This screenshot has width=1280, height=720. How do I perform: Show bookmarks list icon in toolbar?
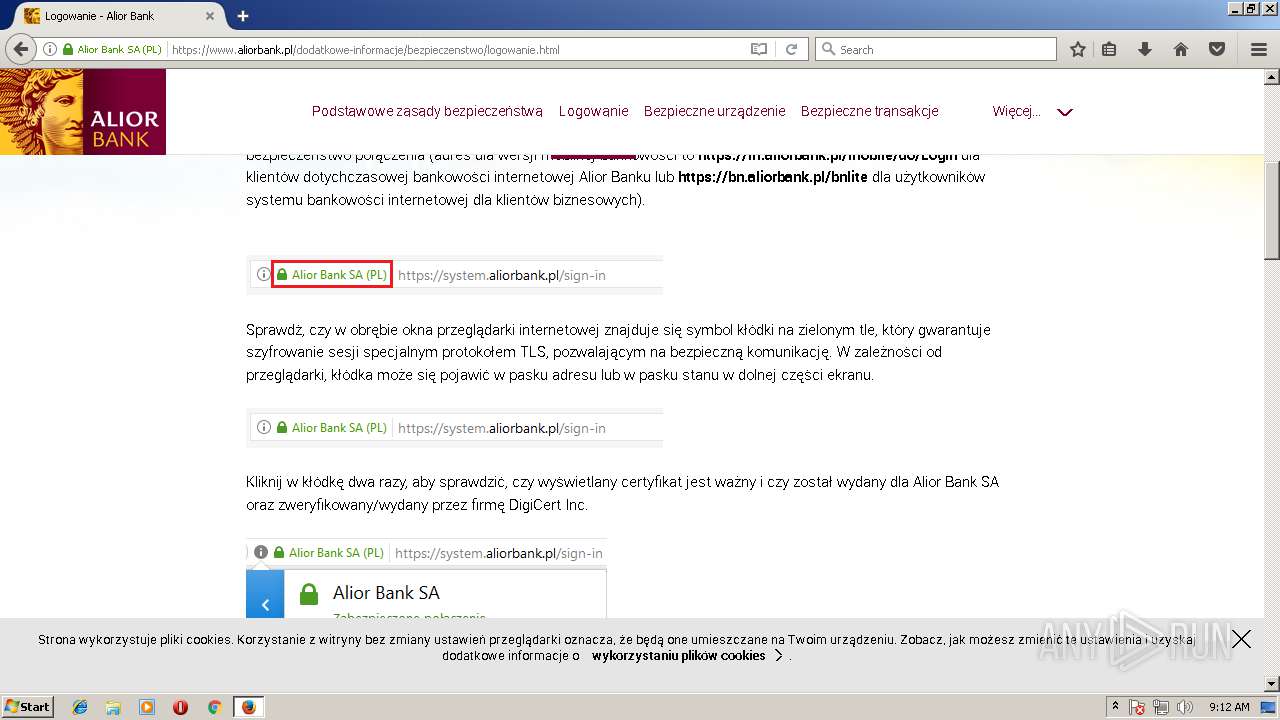click(x=1109, y=49)
